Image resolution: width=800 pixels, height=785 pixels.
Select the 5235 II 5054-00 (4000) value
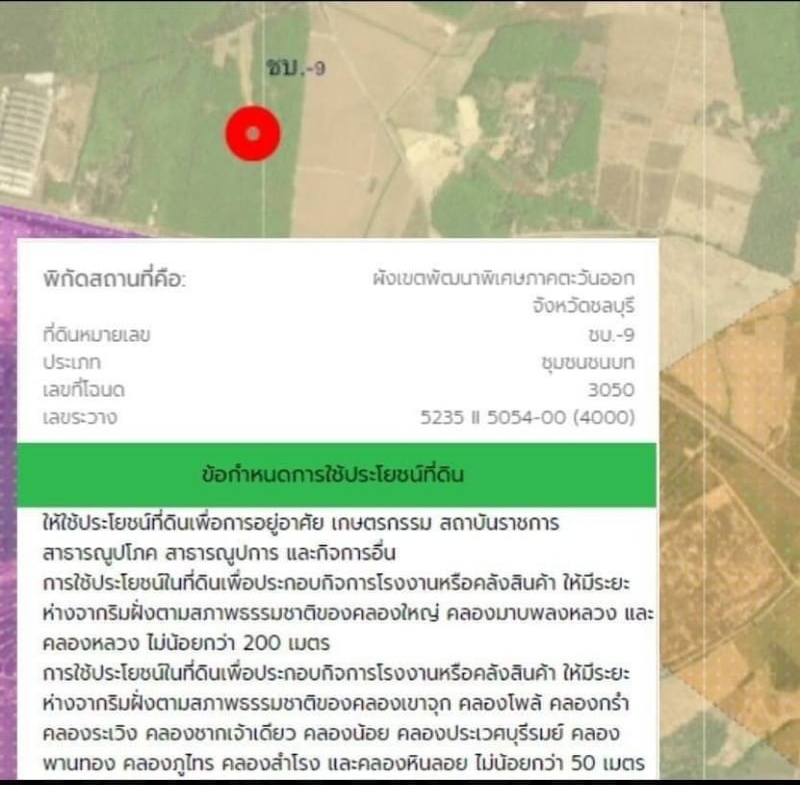click(x=528, y=418)
